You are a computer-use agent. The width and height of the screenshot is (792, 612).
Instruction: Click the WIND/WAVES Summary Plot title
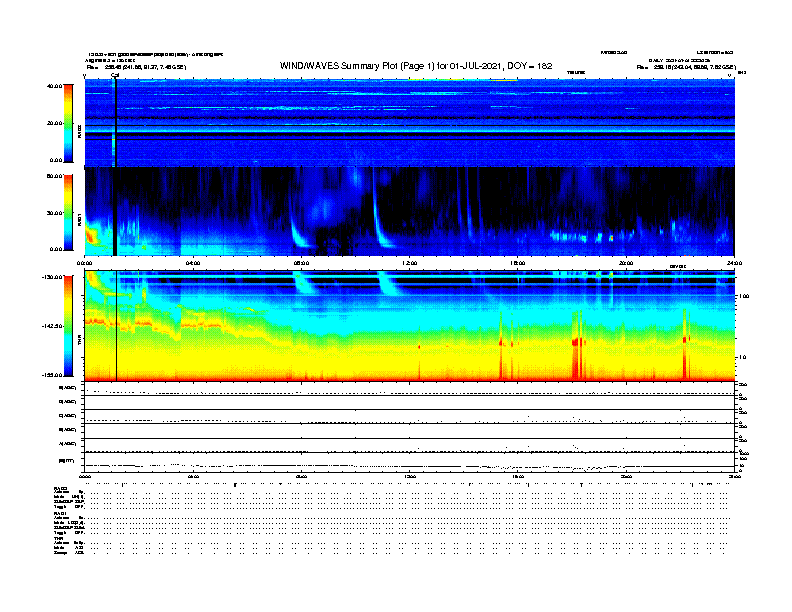[x=416, y=66]
